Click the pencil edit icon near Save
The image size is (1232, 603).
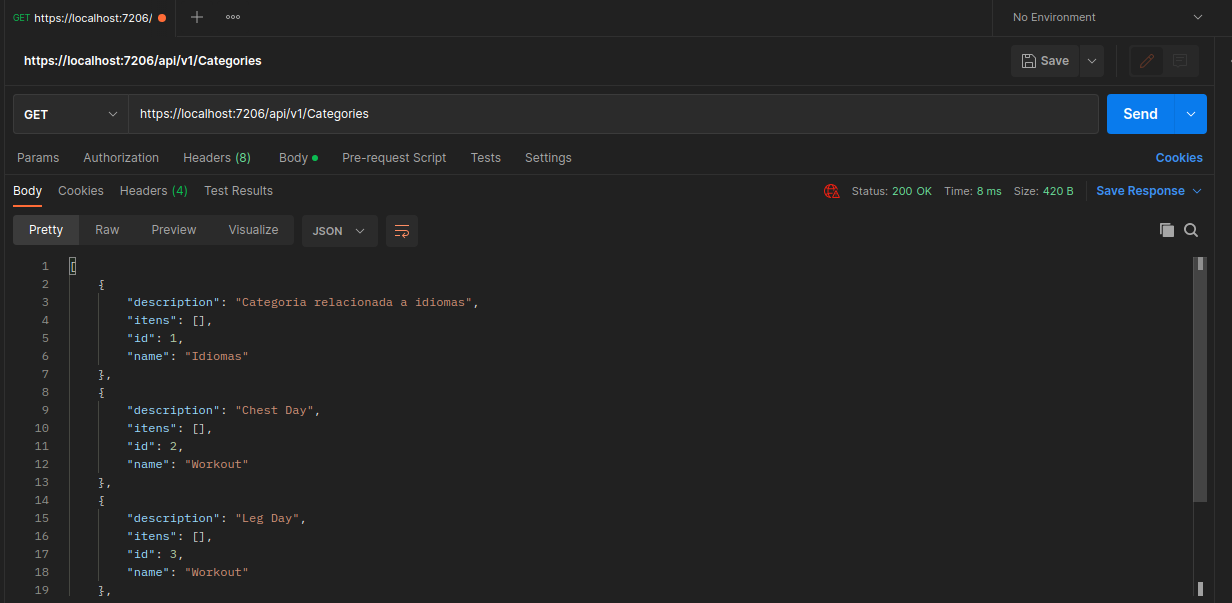coord(1147,61)
